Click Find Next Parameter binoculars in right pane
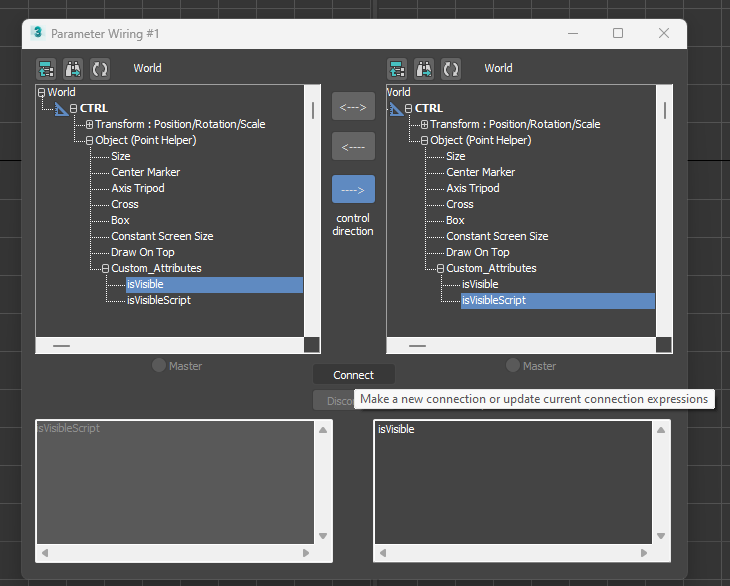The height and width of the screenshot is (586, 730). tap(424, 69)
